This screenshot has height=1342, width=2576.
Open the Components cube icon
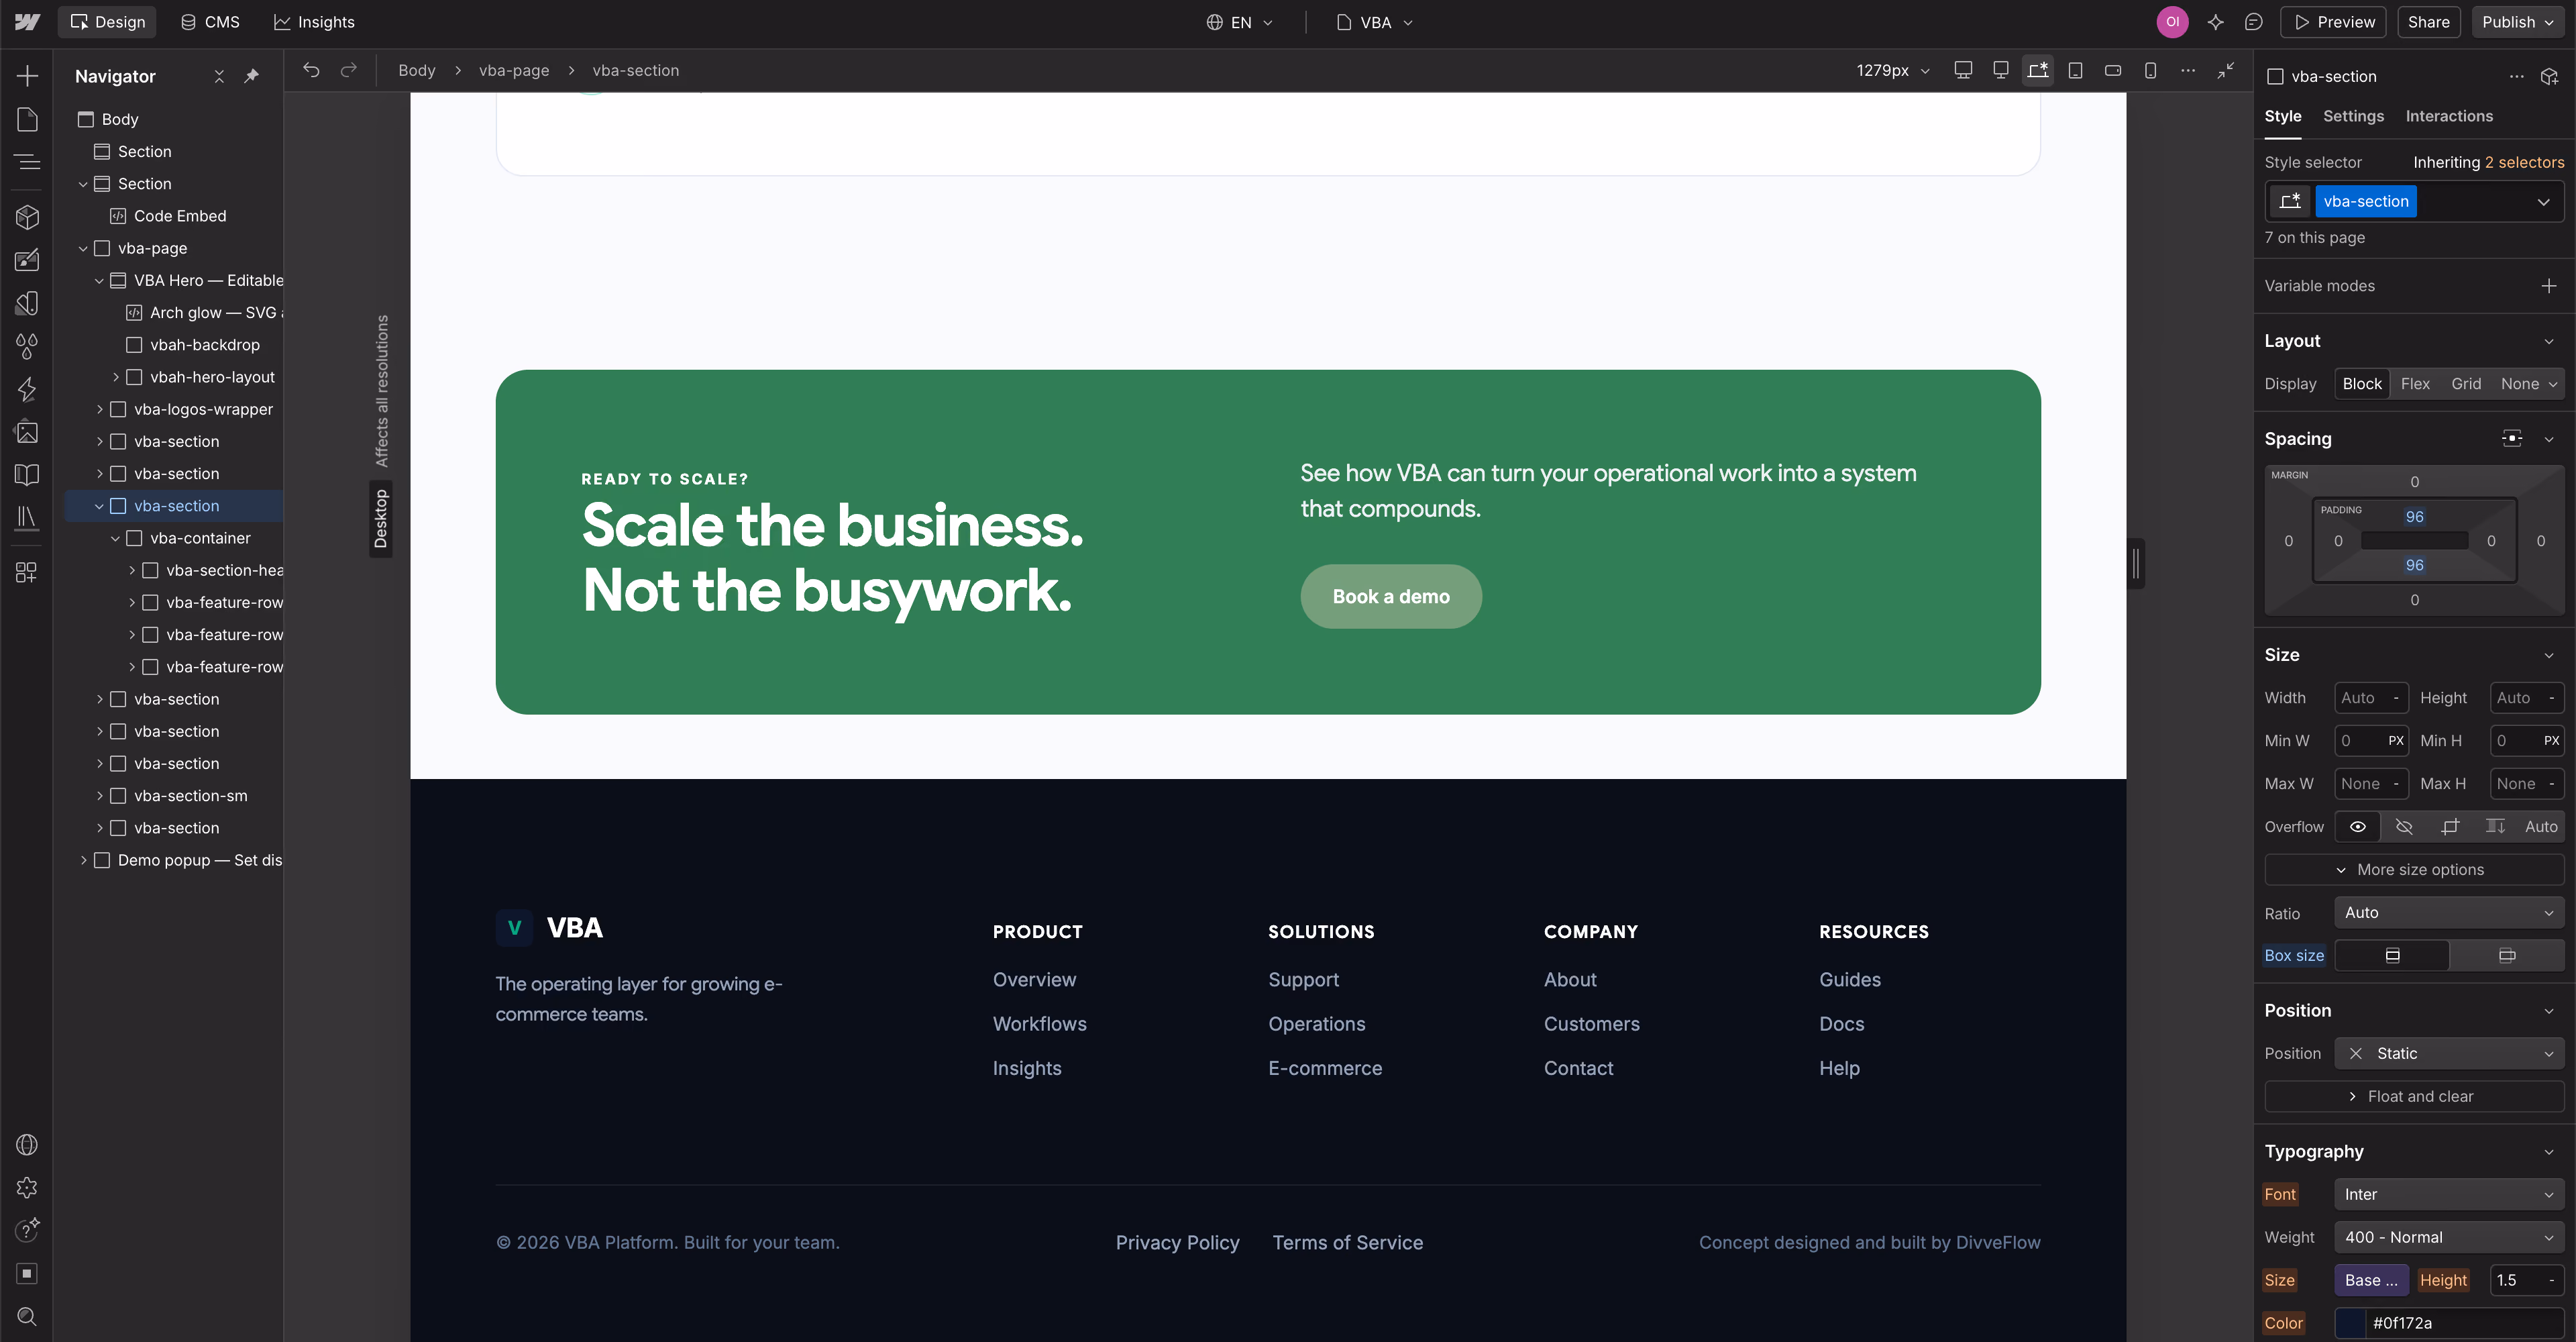[x=27, y=217]
